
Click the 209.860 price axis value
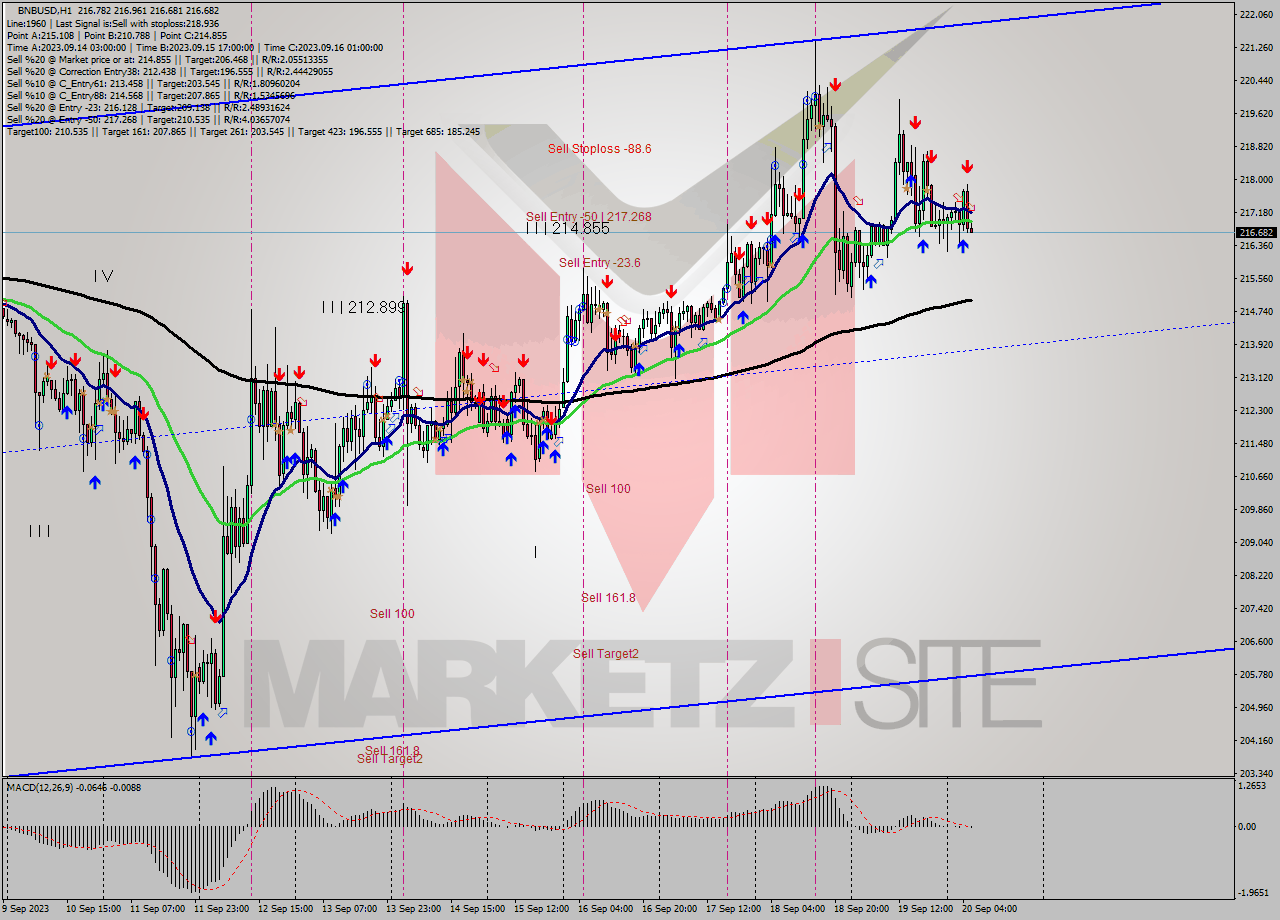point(1255,509)
